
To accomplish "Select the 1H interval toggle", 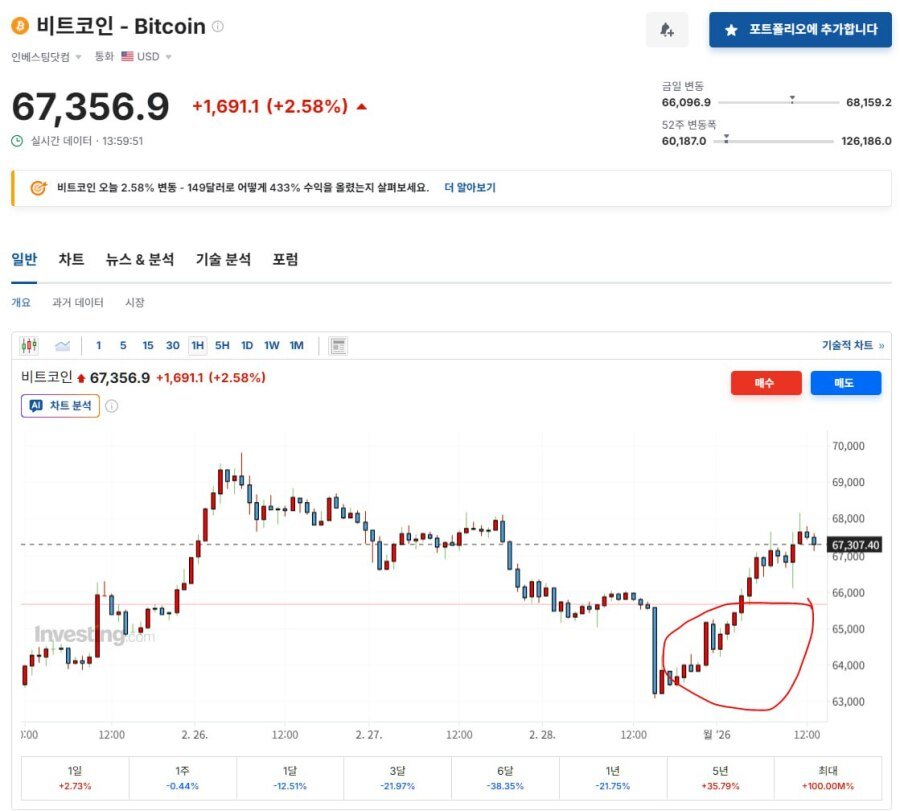I will pyautogui.click(x=197, y=344).
